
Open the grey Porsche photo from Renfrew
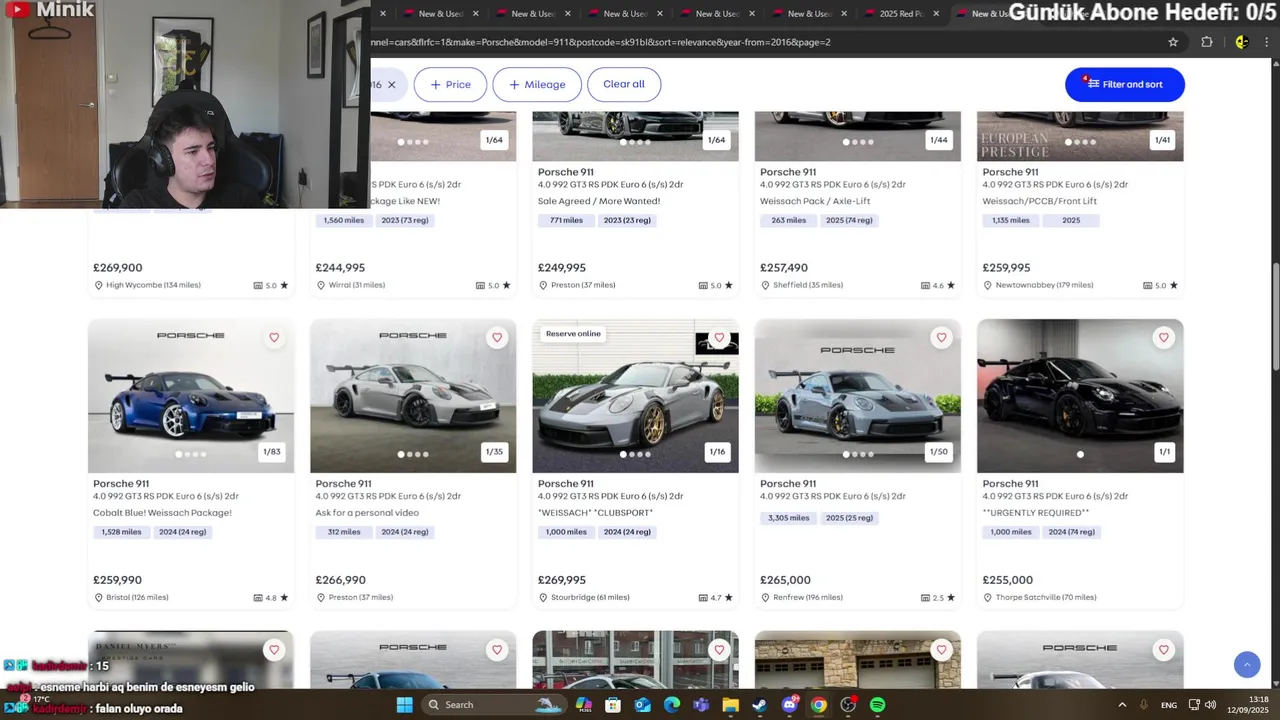pos(857,396)
